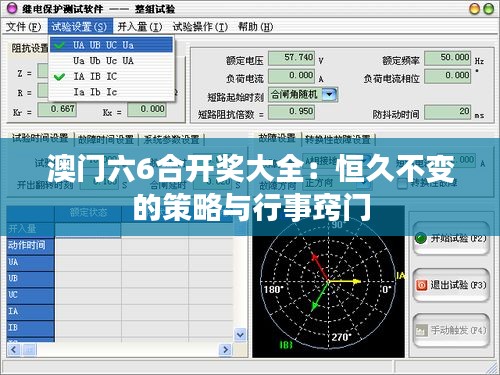The image size is (500, 375).
Task: Open the 试验操作(T) menu
Action: pos(200,27)
